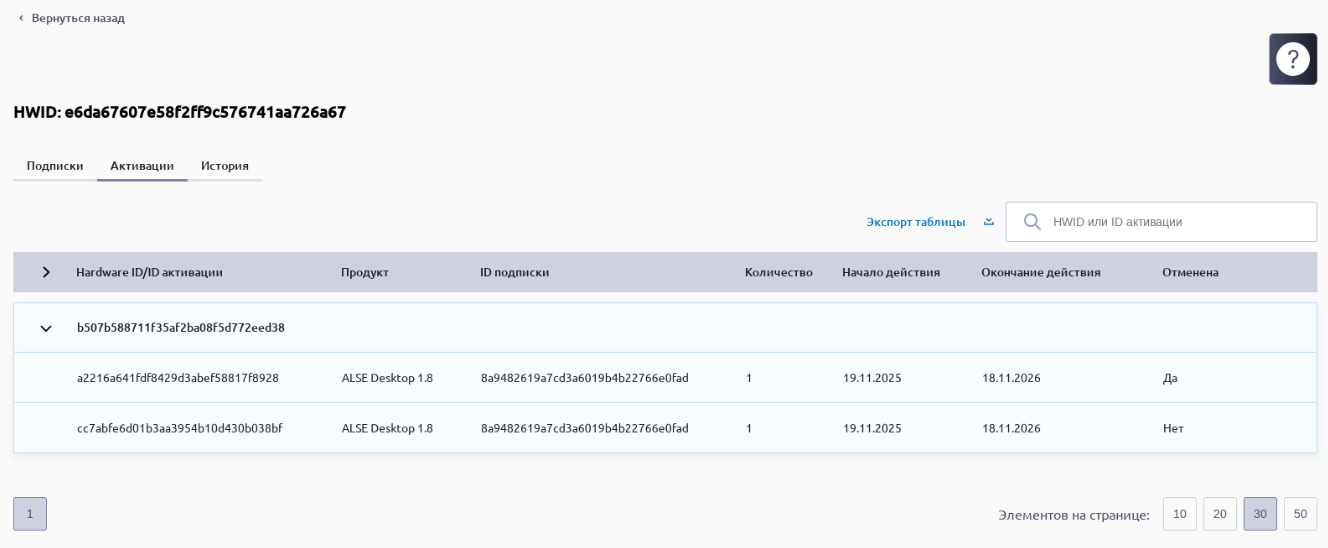Click the back arrow icon
The height and width of the screenshot is (548, 1328).
point(21,18)
